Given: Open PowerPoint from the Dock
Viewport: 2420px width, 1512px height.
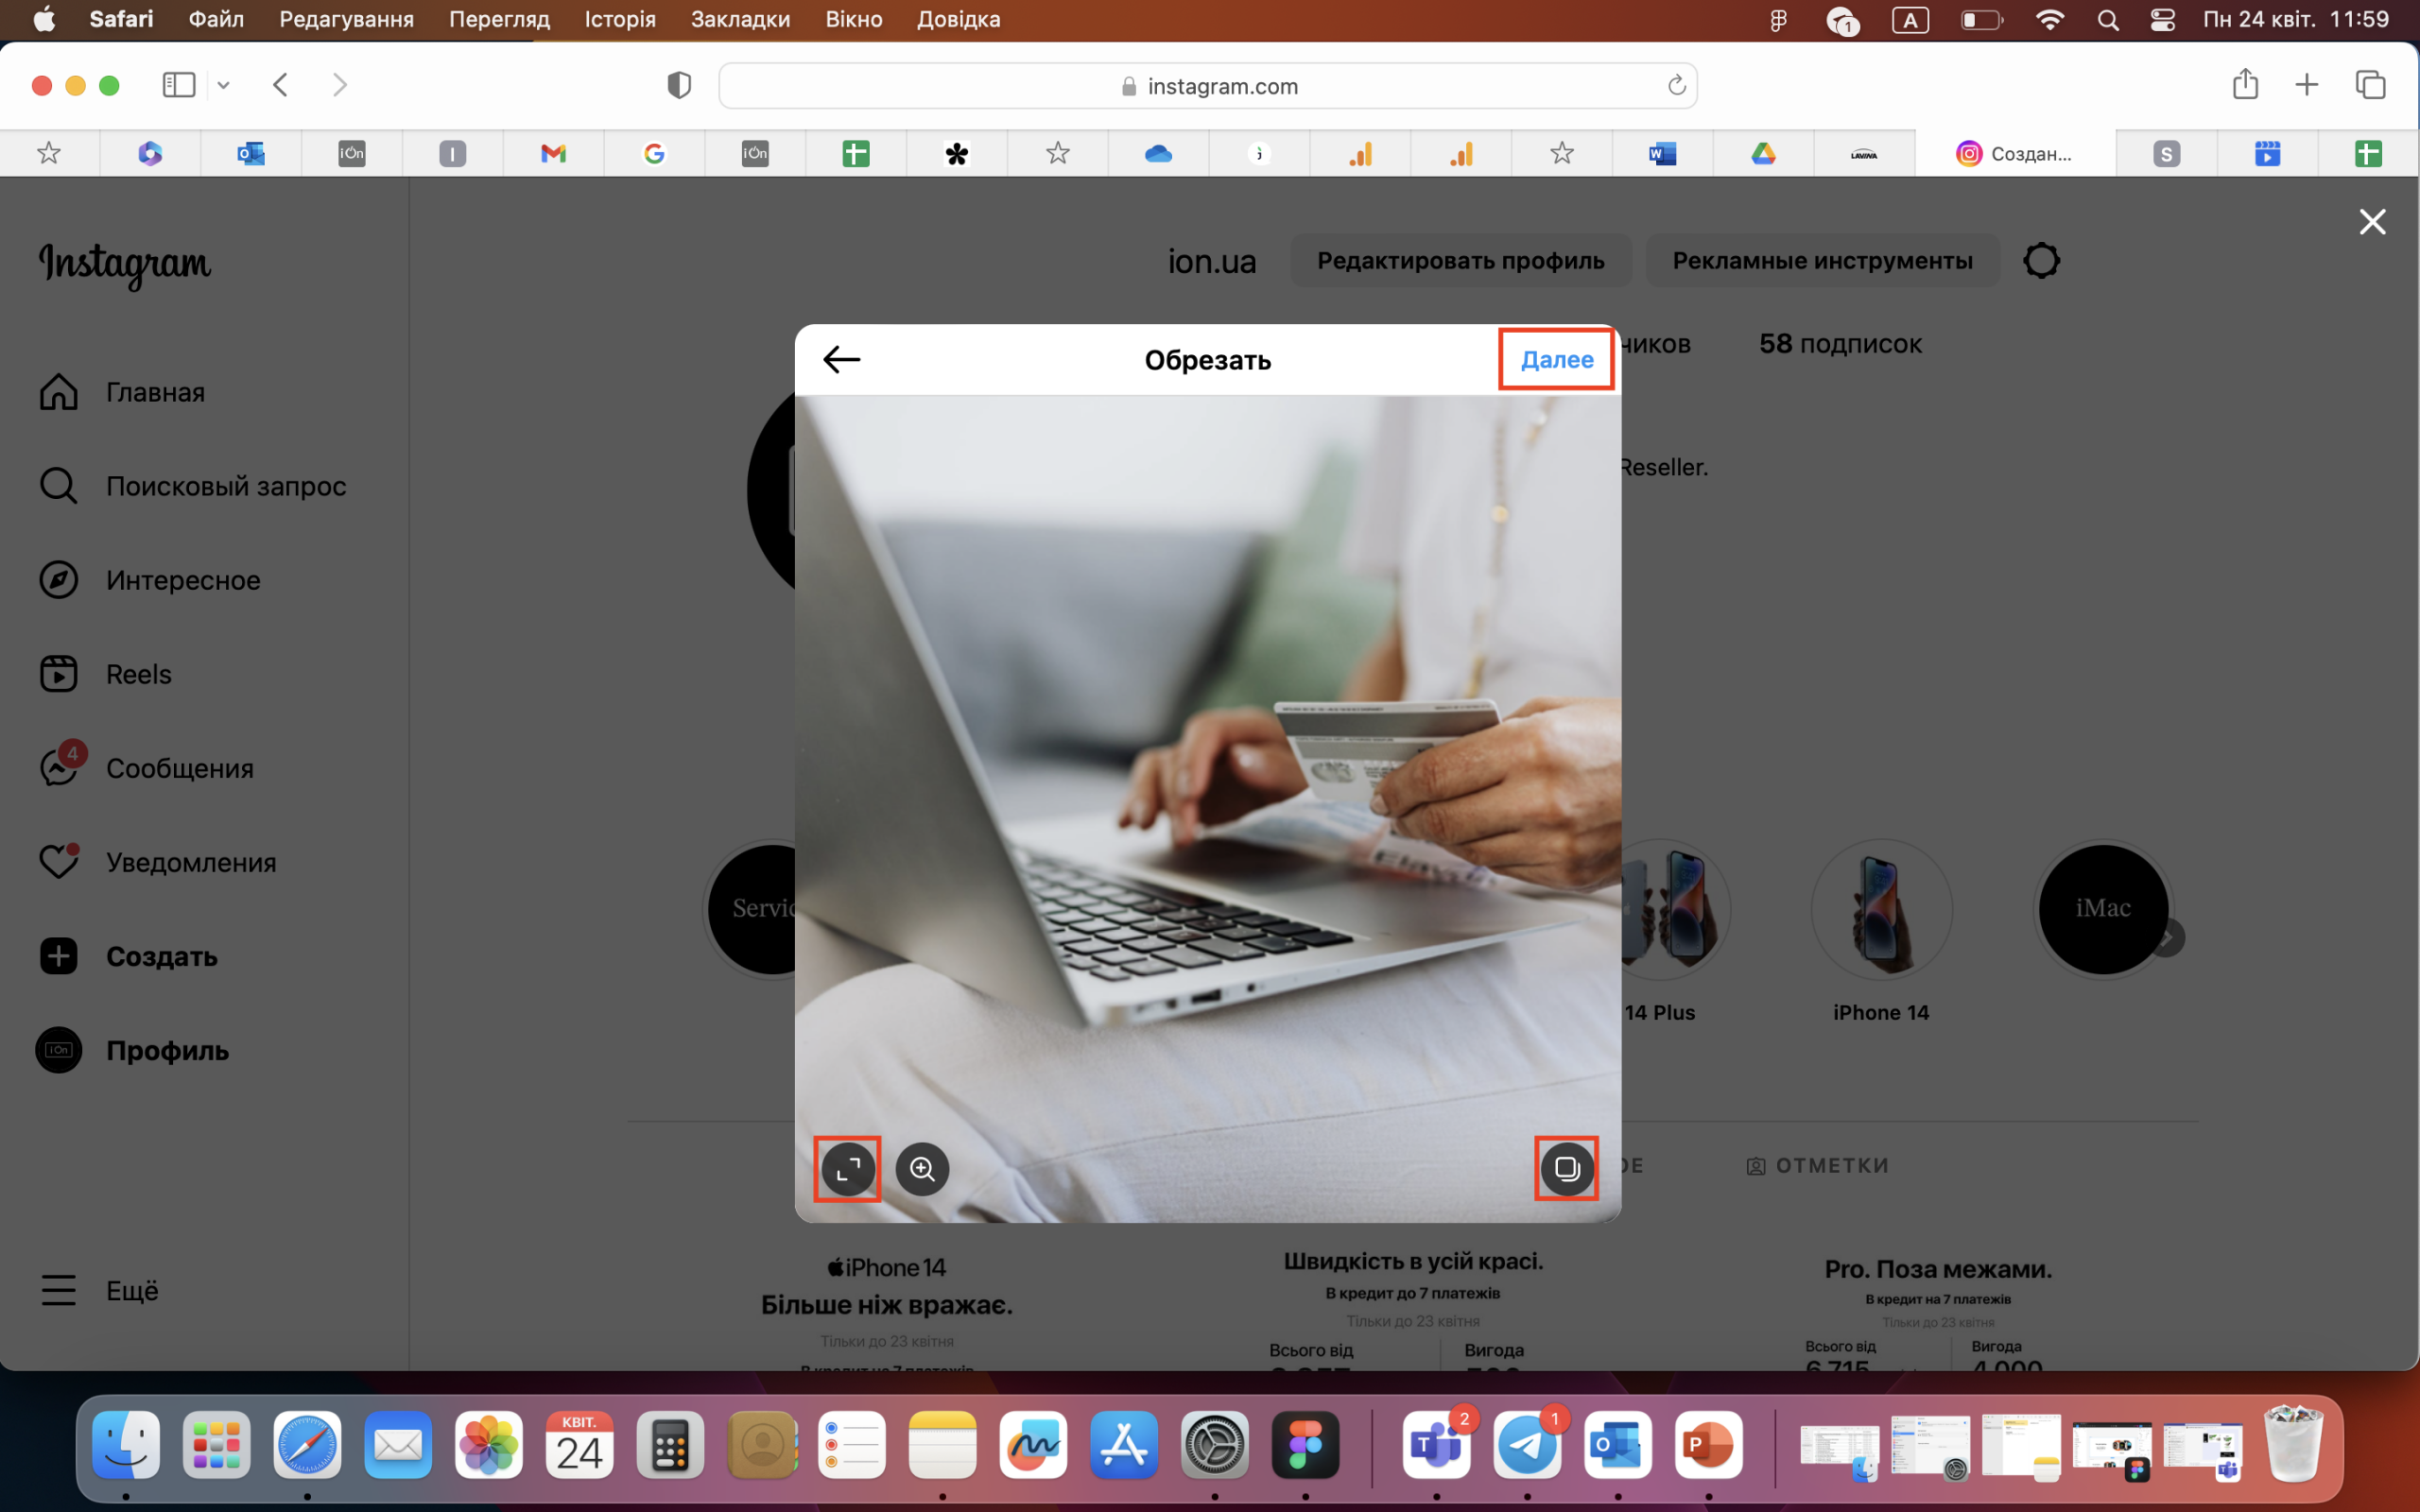Looking at the screenshot, I should (x=1709, y=1445).
